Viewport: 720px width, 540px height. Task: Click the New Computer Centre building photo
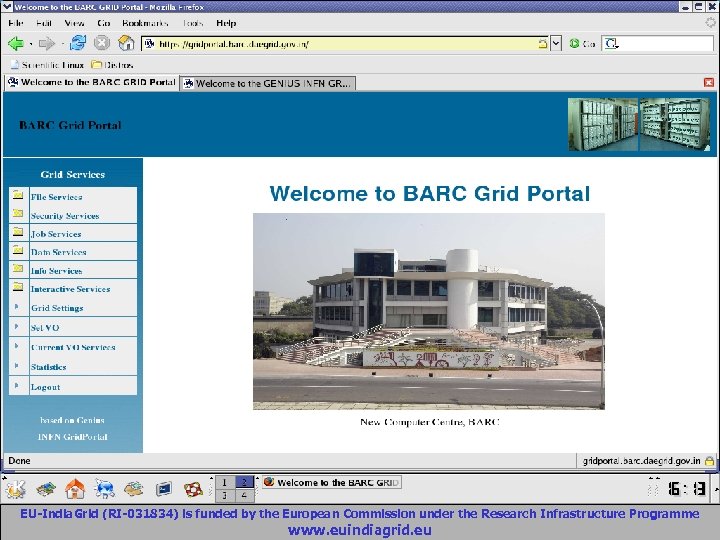429,311
